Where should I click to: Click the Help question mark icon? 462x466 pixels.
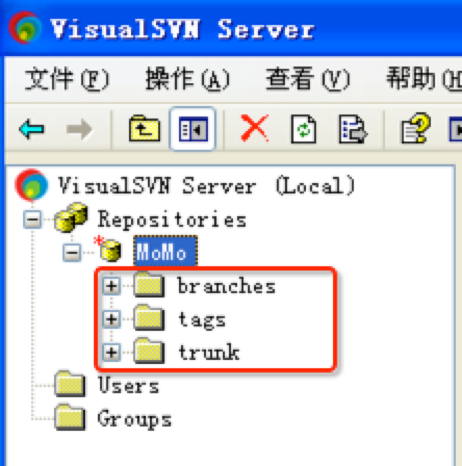(x=416, y=129)
